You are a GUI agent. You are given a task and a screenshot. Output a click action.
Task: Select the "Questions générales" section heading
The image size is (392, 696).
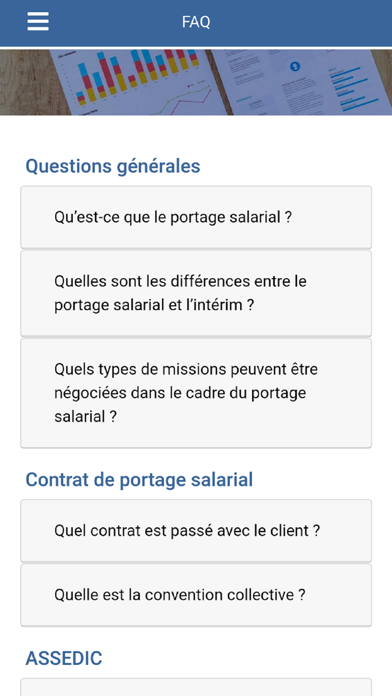[x=113, y=166]
